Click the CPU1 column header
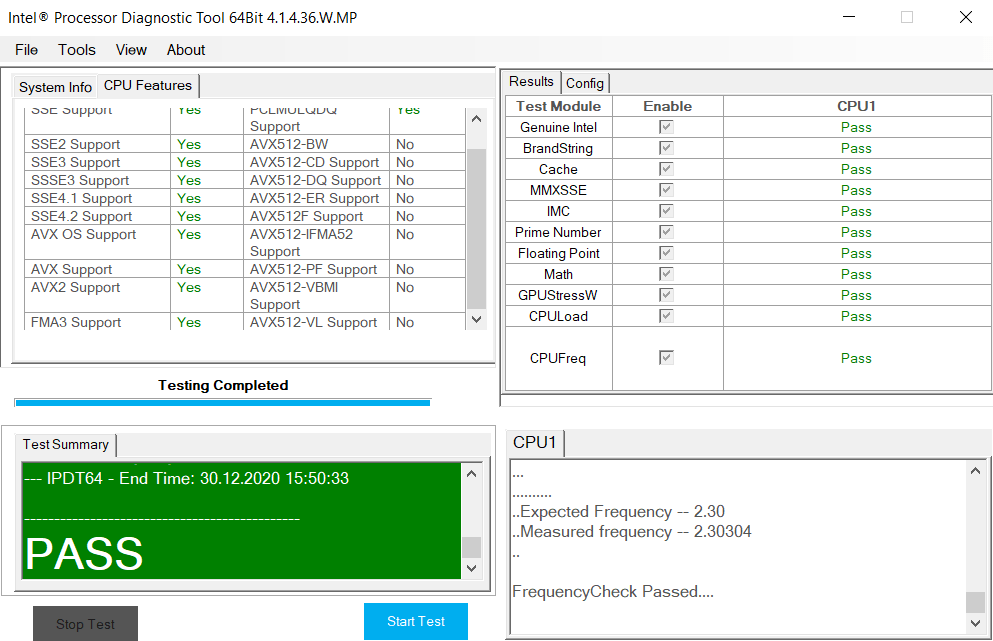 click(x=856, y=106)
